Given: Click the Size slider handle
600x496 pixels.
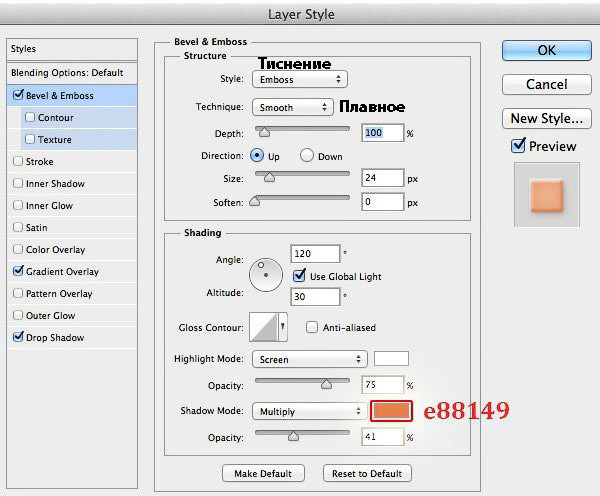Looking at the screenshot, I should tap(269, 177).
